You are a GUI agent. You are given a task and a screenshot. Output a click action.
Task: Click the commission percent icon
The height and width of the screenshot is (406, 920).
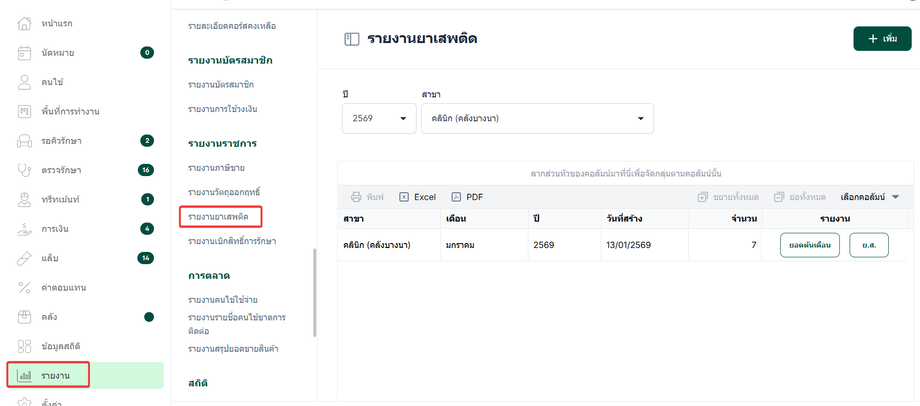pos(25,288)
